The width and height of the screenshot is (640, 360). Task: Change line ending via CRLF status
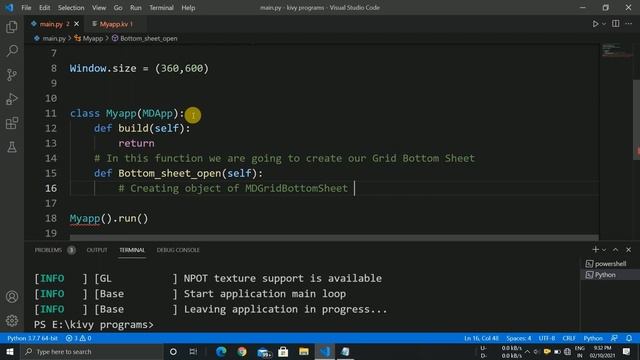click(x=569, y=338)
